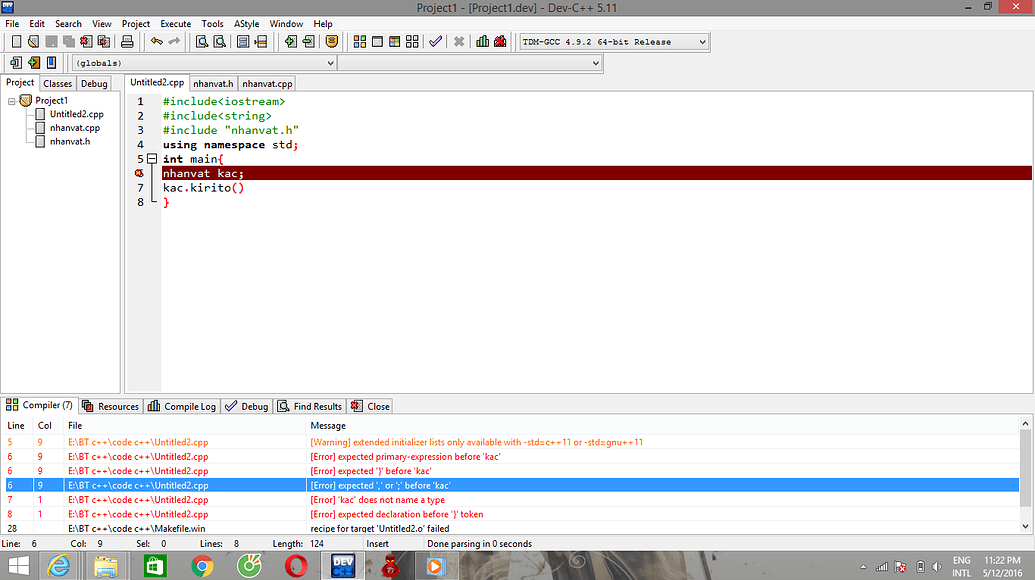Select the extended initializer lists warning row
The image size is (1035, 580).
point(512,442)
